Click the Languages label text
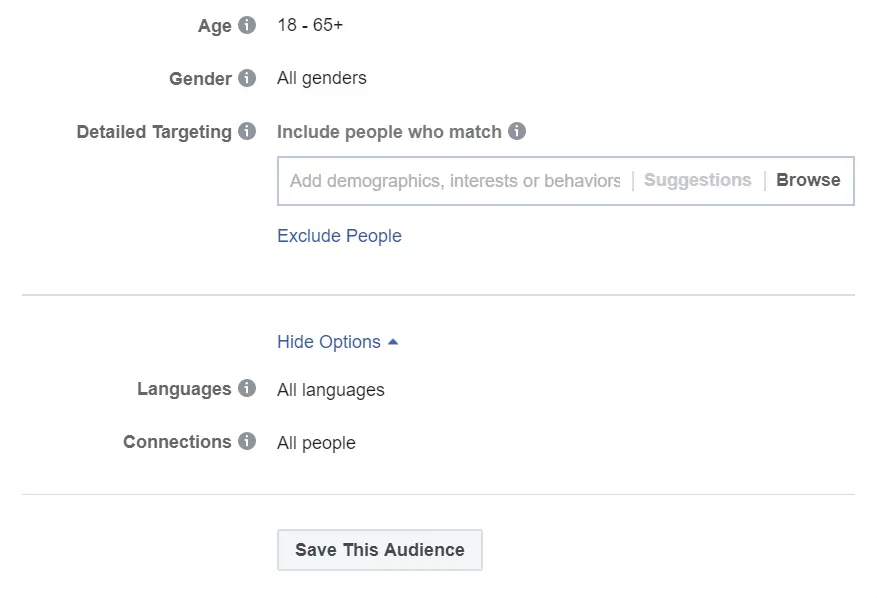 pyautogui.click(x=184, y=389)
